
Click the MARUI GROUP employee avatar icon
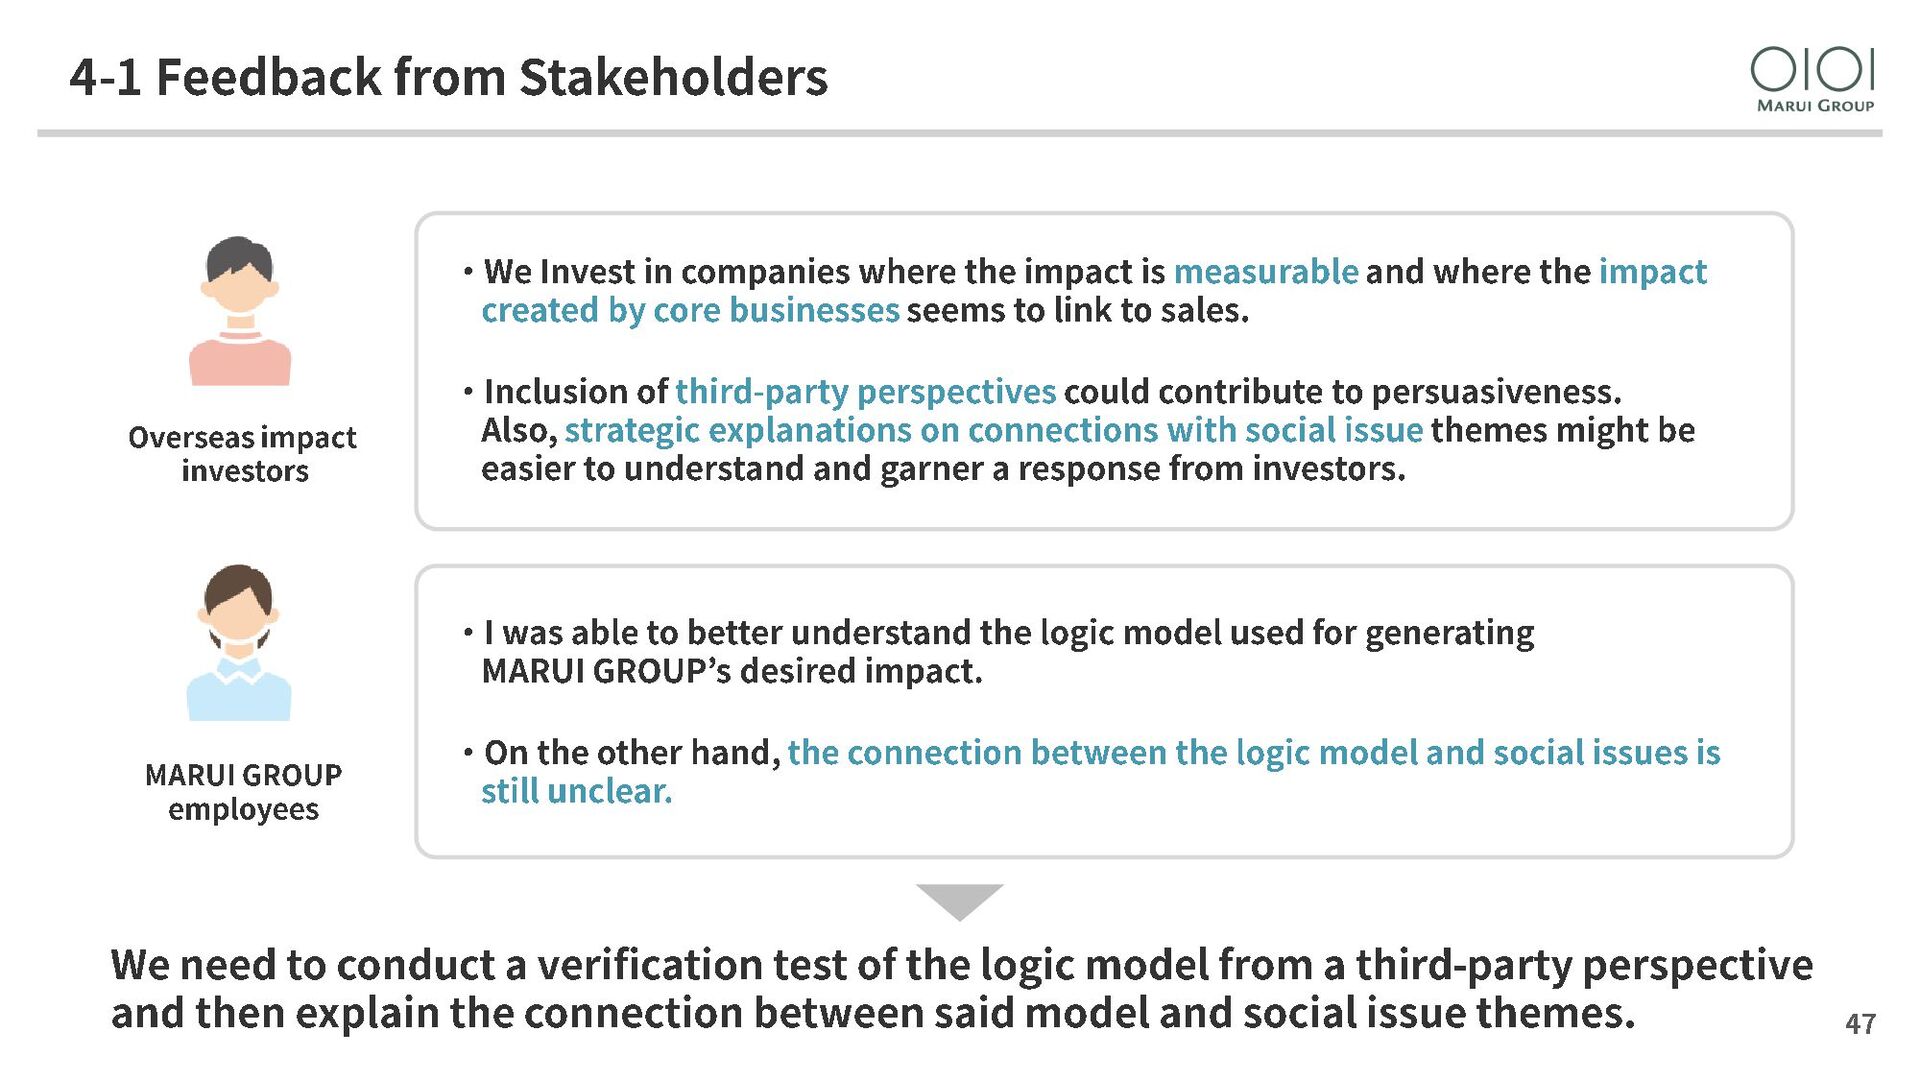[x=239, y=642]
